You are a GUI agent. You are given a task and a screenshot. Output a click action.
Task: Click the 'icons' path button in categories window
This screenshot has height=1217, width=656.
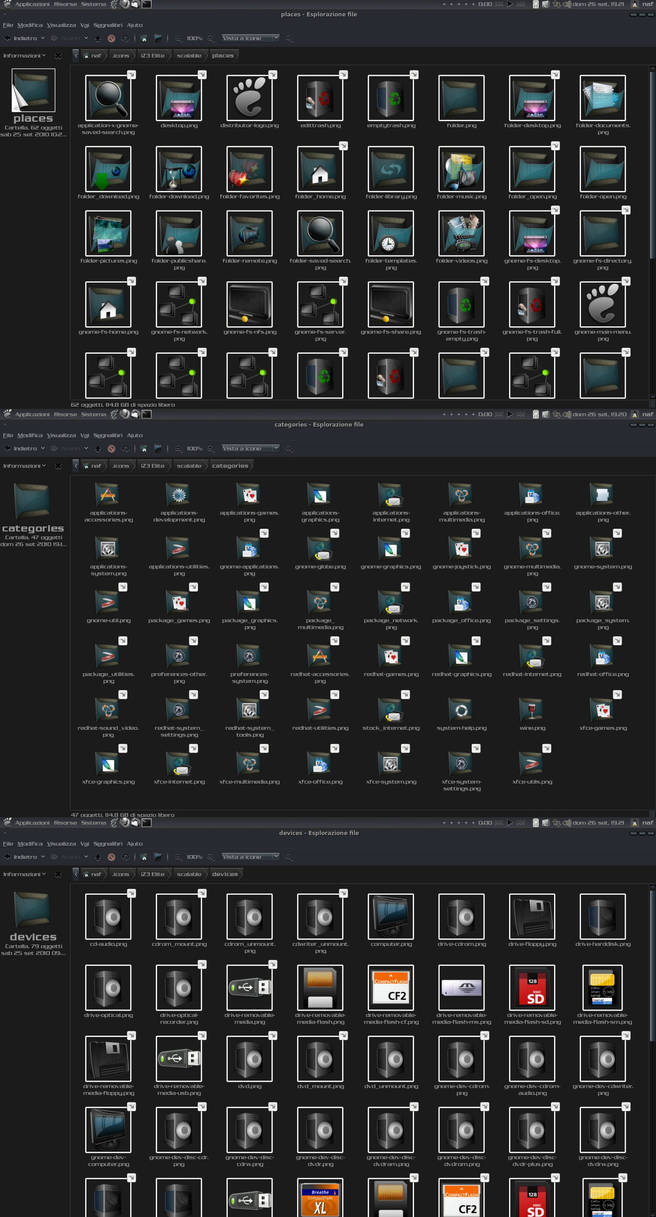click(x=121, y=466)
